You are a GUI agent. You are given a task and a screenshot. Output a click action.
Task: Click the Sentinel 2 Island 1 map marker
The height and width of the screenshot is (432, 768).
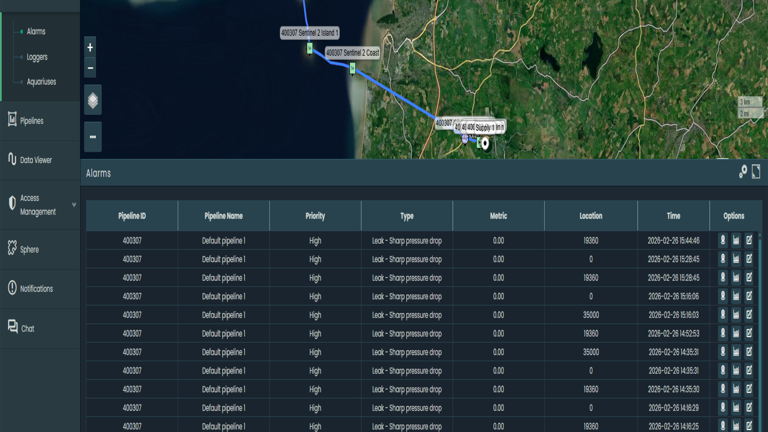point(310,48)
